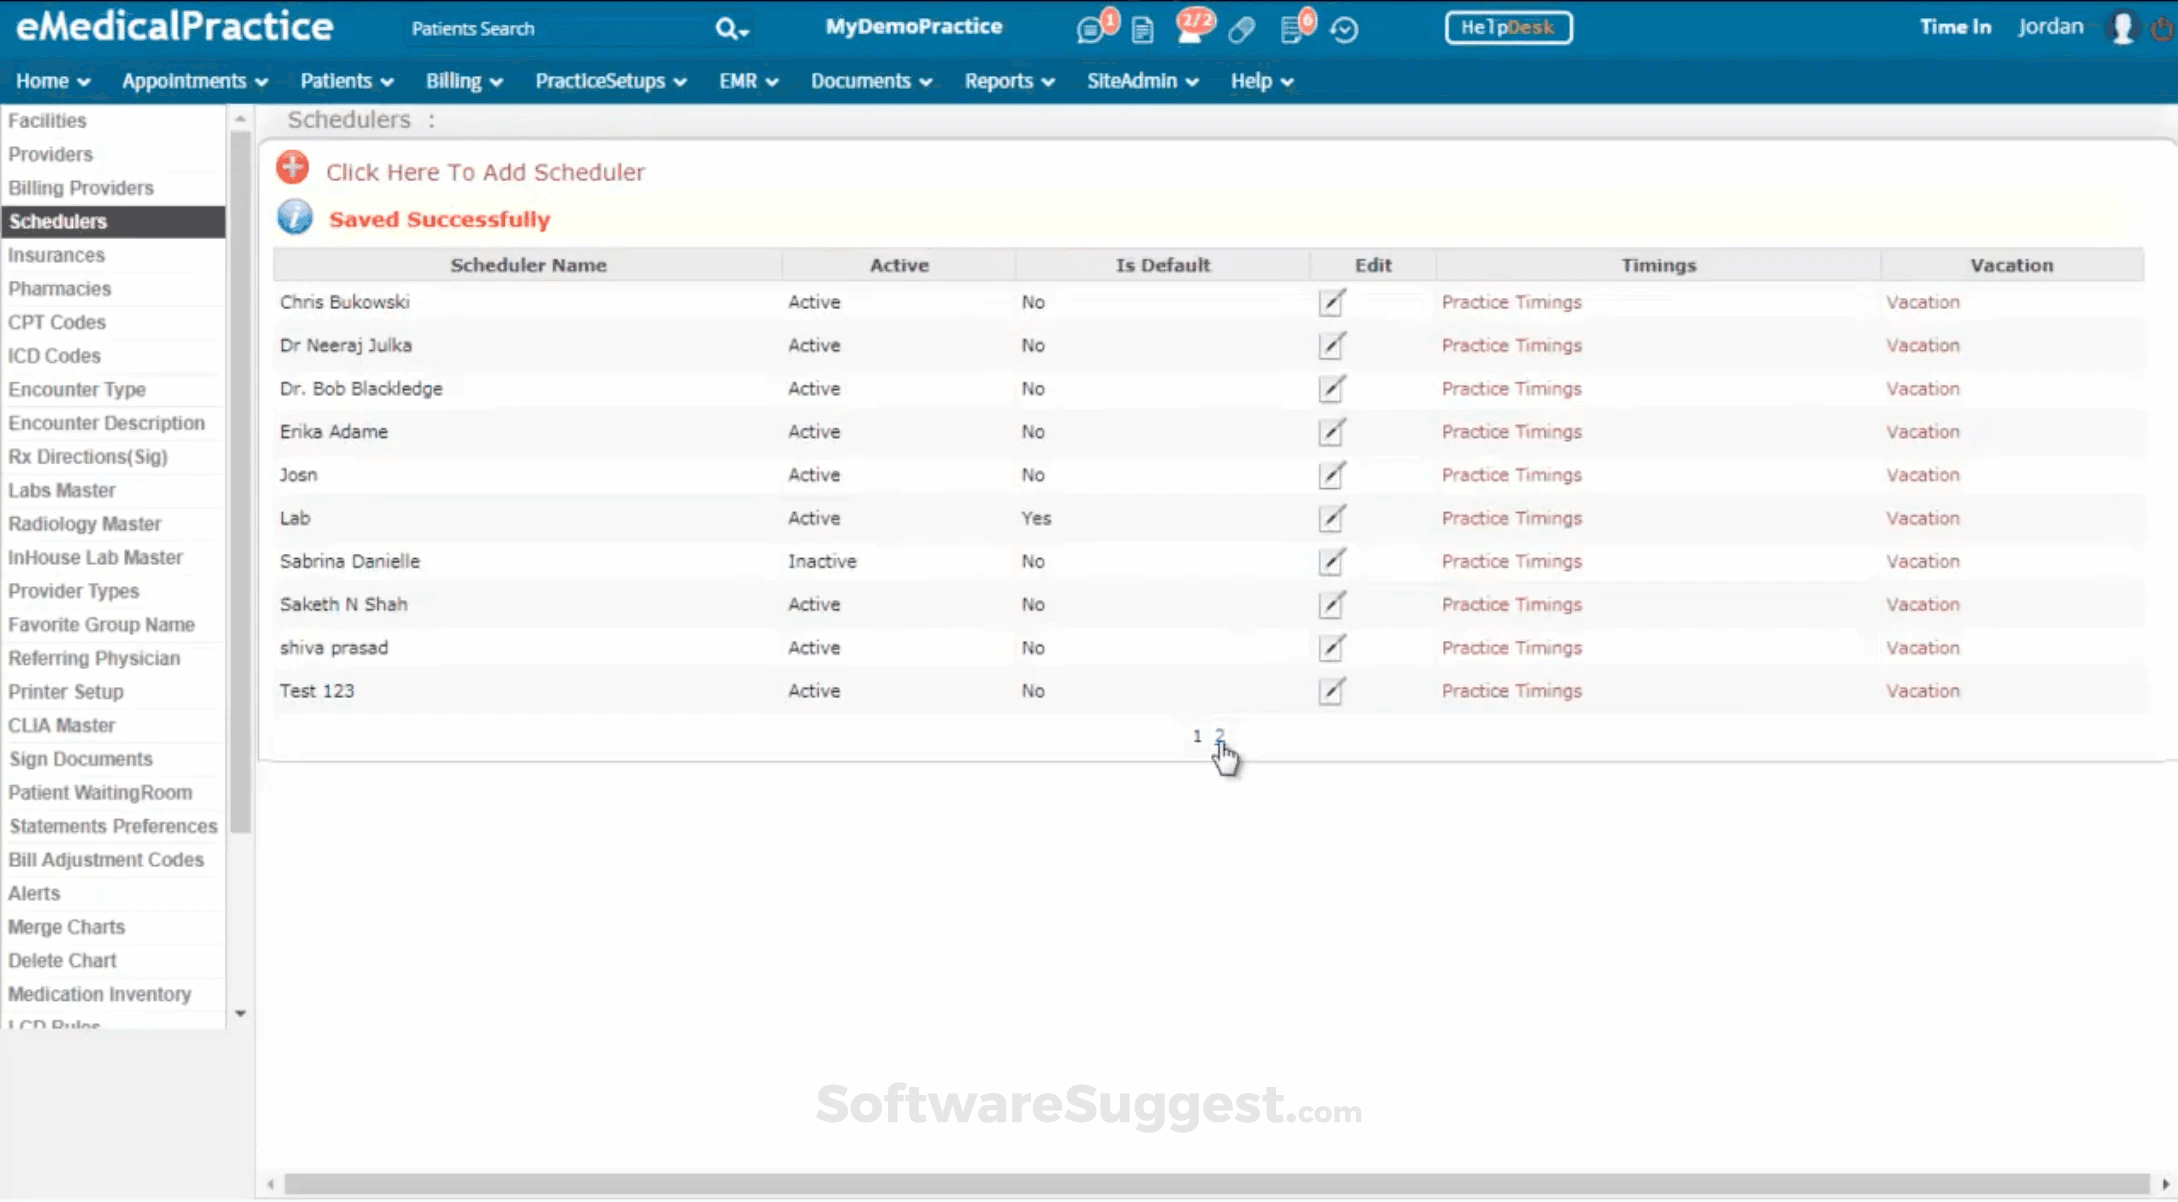Click the fax document icon in top toolbar
Screen dimensions: 2178x1202
point(1142,30)
